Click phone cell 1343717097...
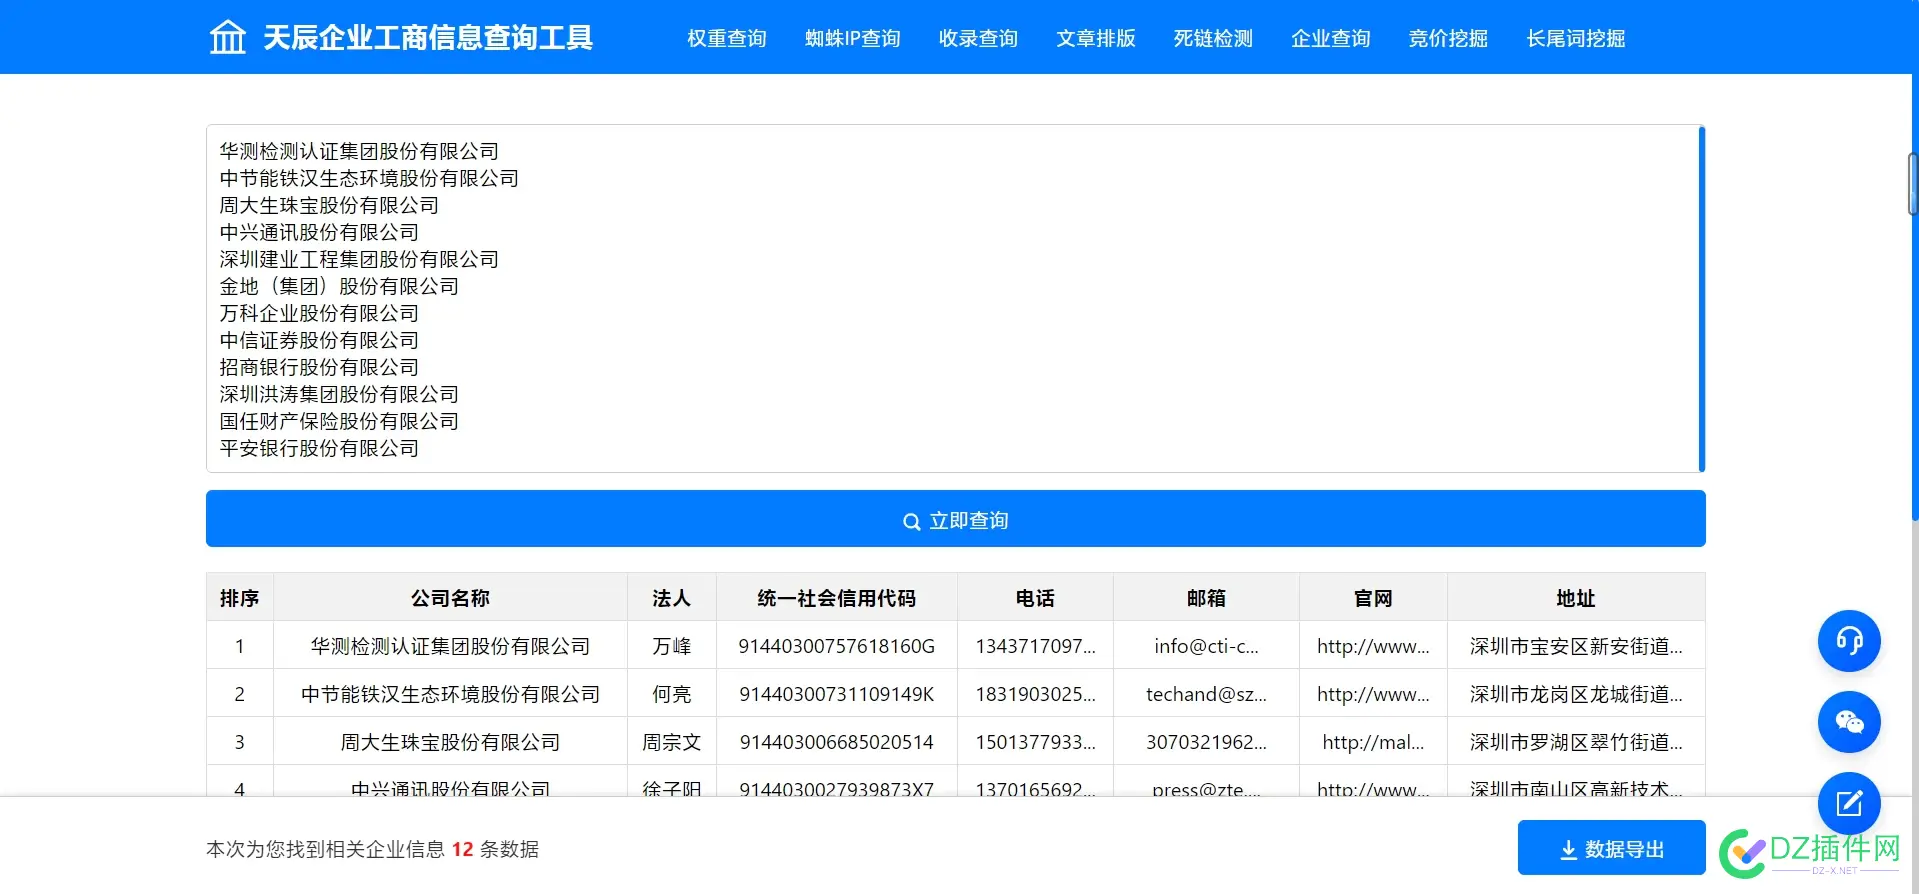 click(x=1035, y=646)
